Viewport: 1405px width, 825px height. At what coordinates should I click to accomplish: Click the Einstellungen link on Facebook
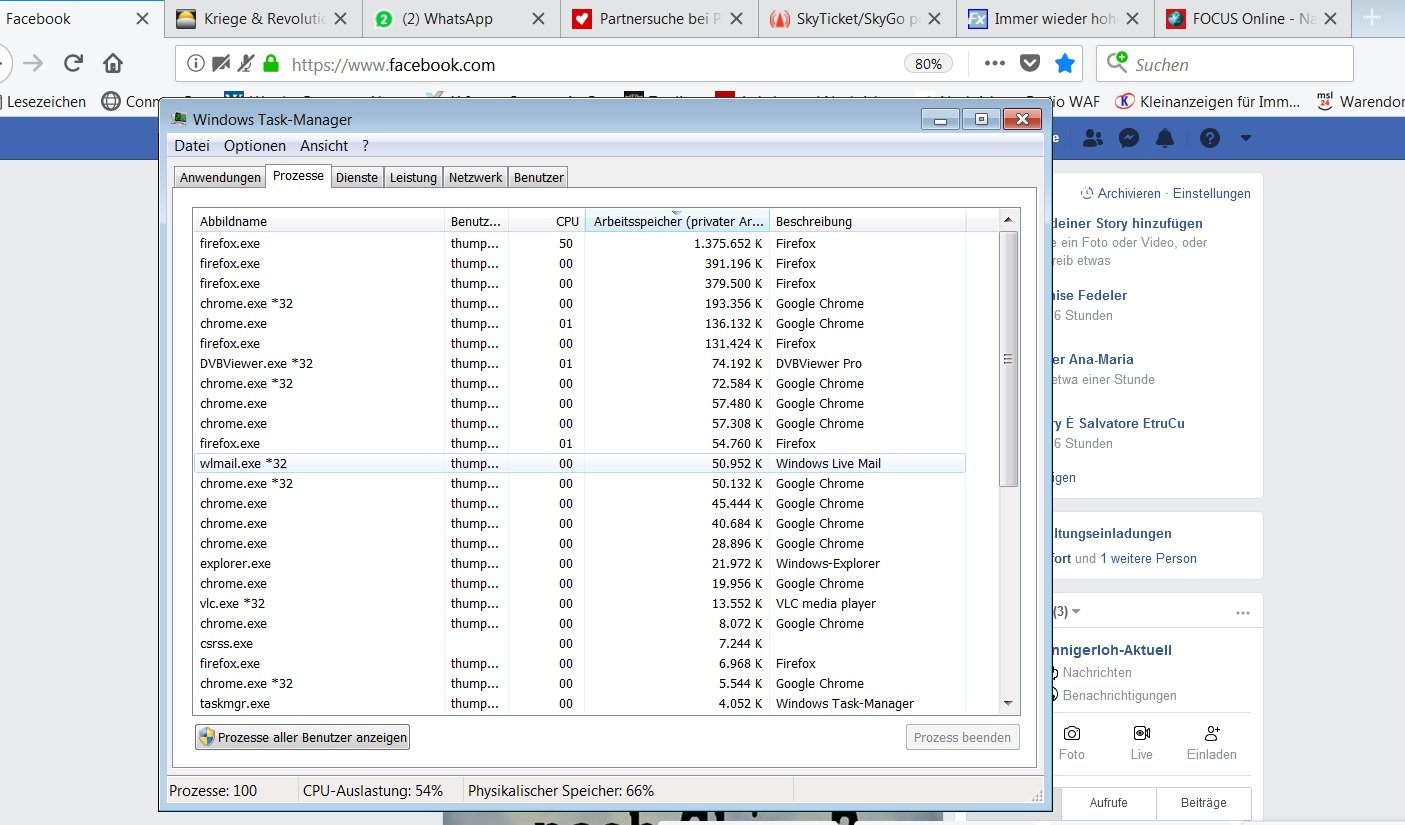tap(1211, 194)
